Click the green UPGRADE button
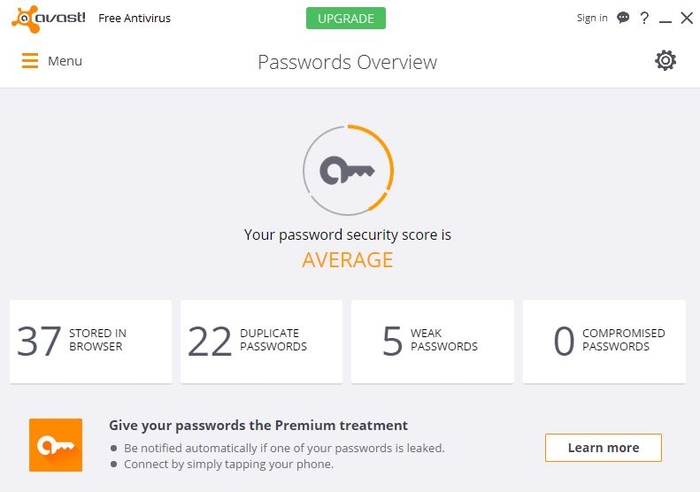This screenshot has width=700, height=492. pos(346,18)
